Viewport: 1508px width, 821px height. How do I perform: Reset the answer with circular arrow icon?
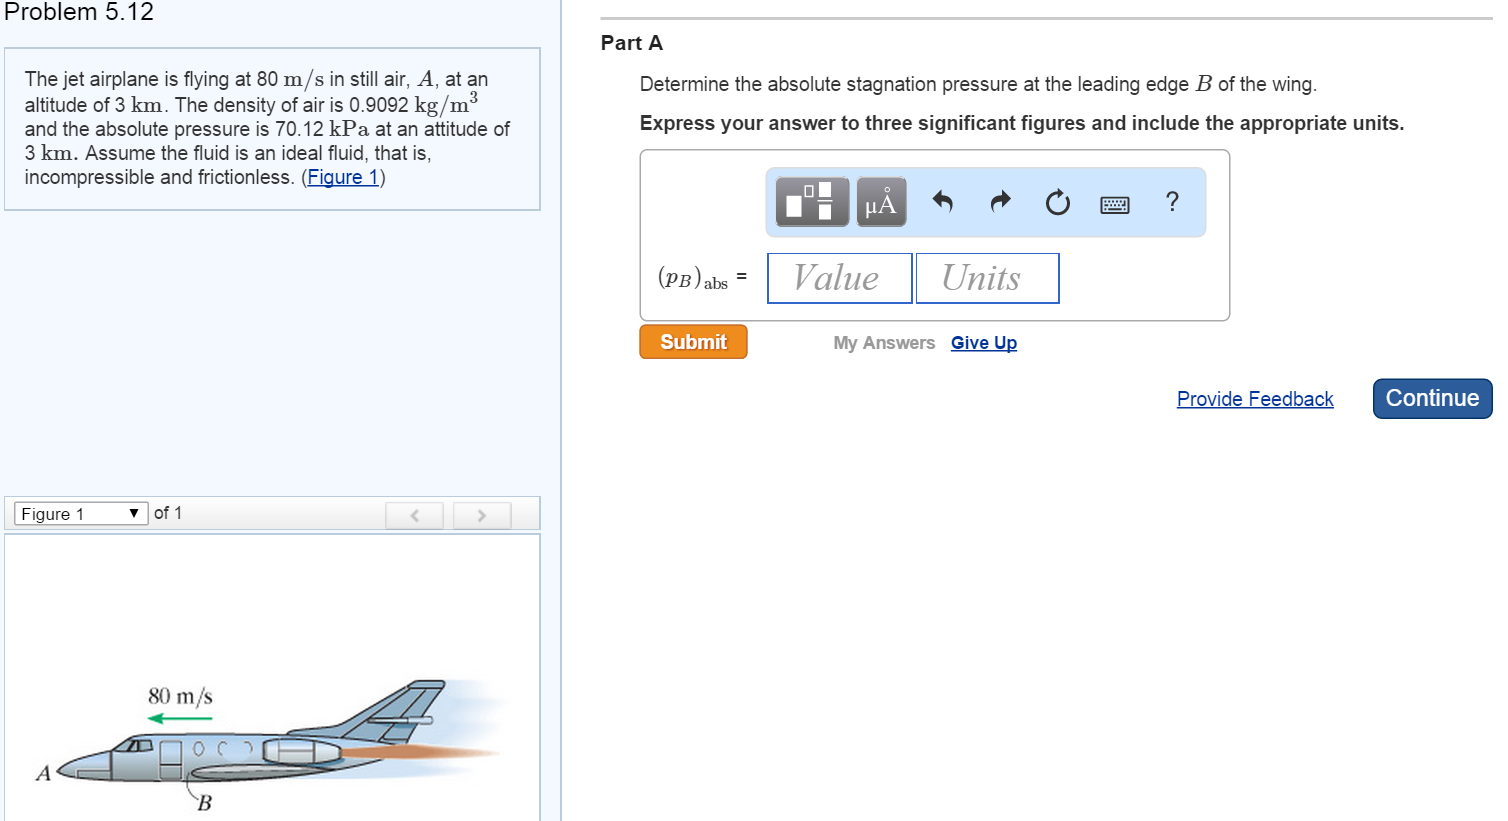point(1057,201)
